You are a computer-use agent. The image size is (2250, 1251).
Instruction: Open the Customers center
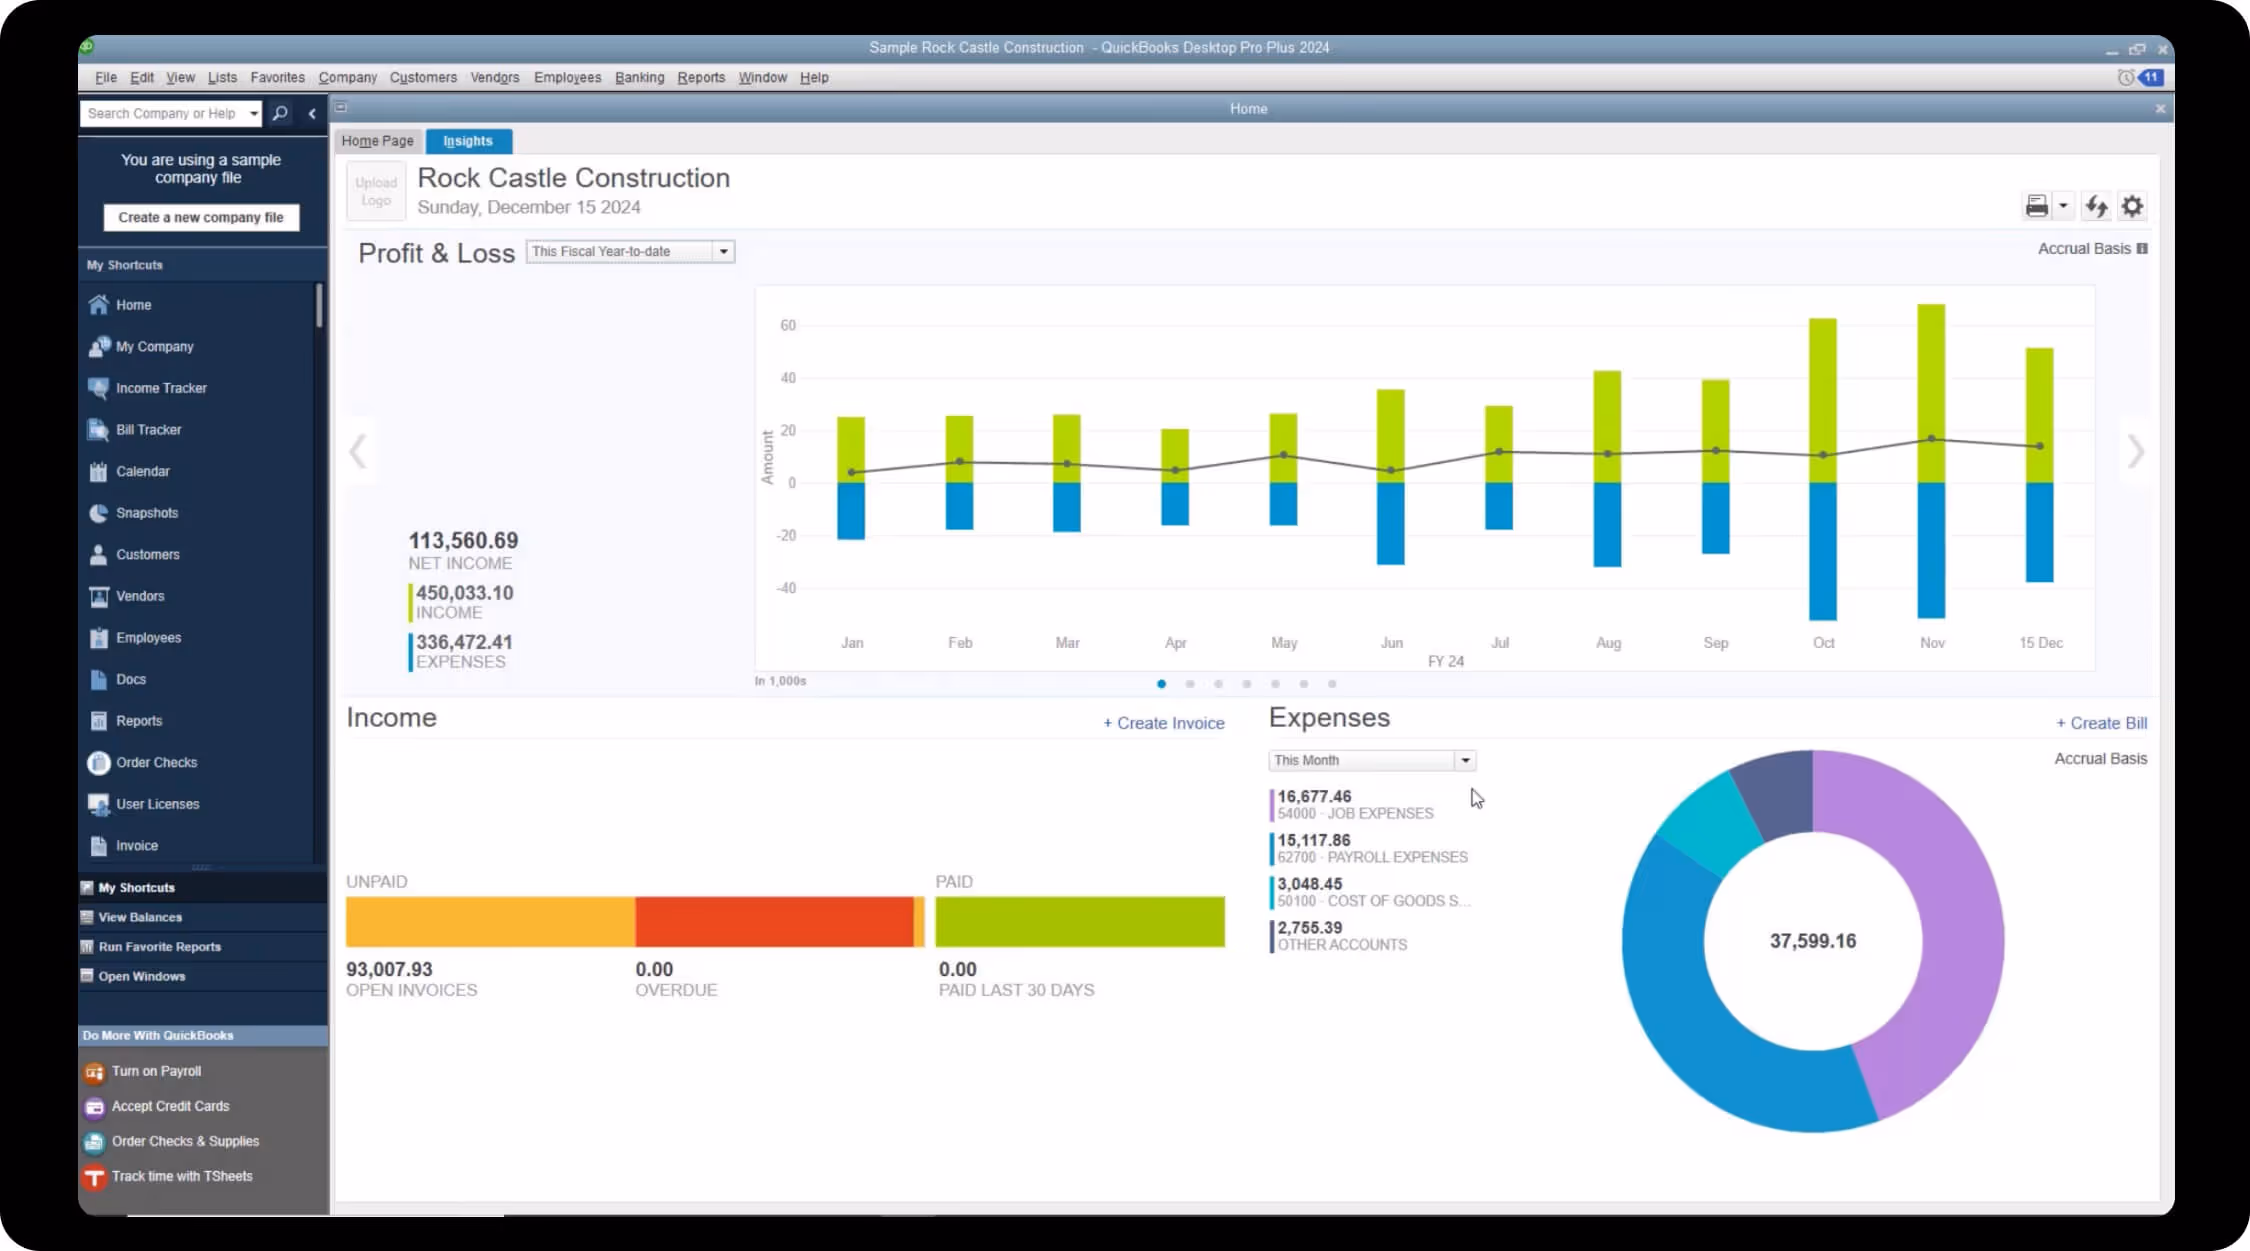coord(147,554)
